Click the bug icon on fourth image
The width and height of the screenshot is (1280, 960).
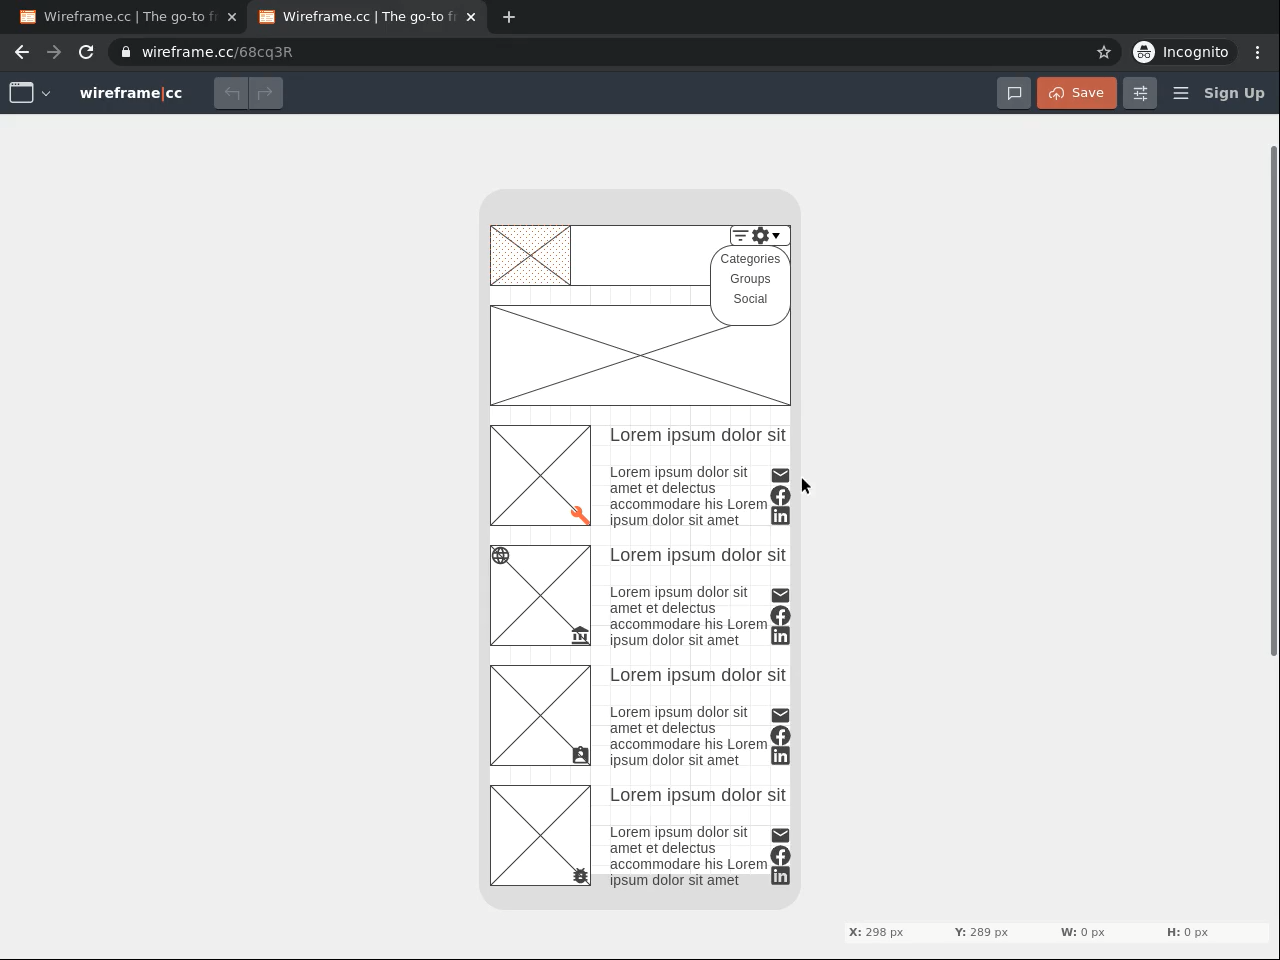pyautogui.click(x=580, y=875)
